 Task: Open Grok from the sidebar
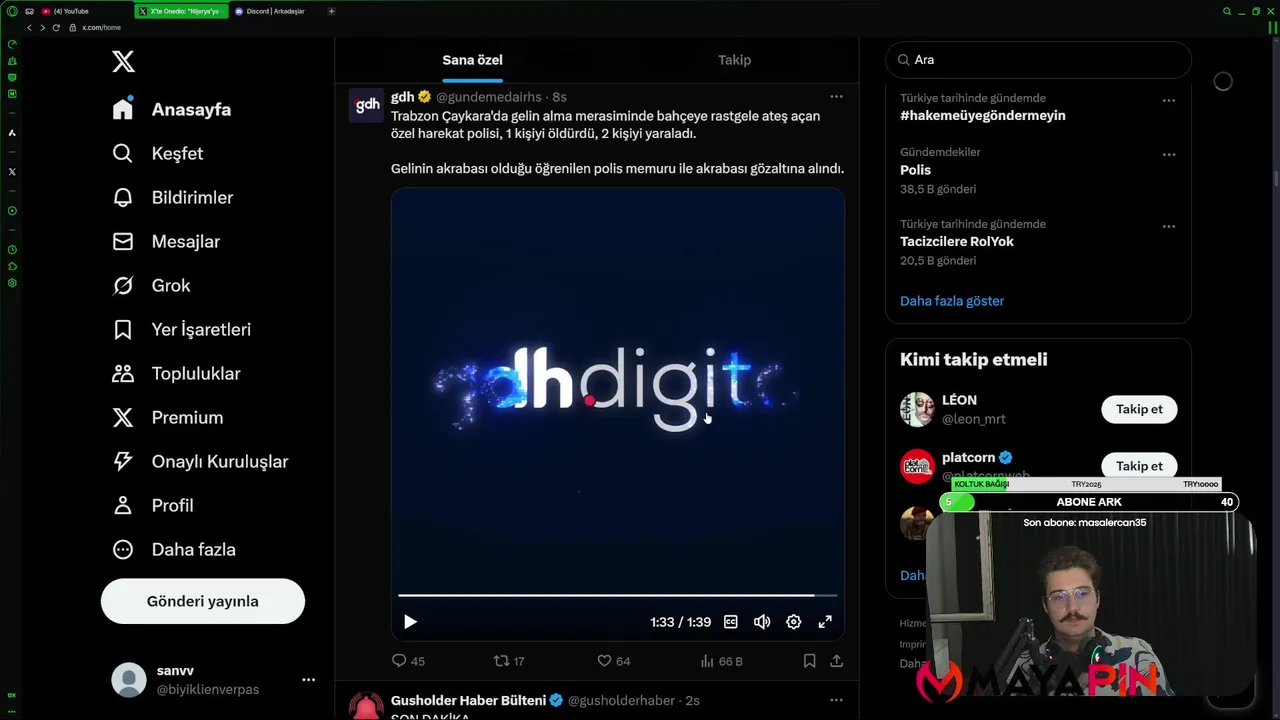pos(151,285)
